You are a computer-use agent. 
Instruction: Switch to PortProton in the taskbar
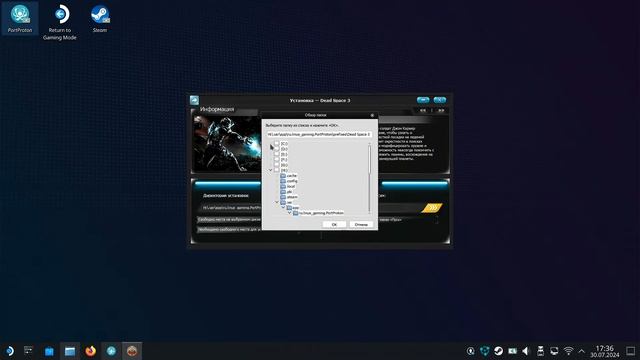point(111,351)
